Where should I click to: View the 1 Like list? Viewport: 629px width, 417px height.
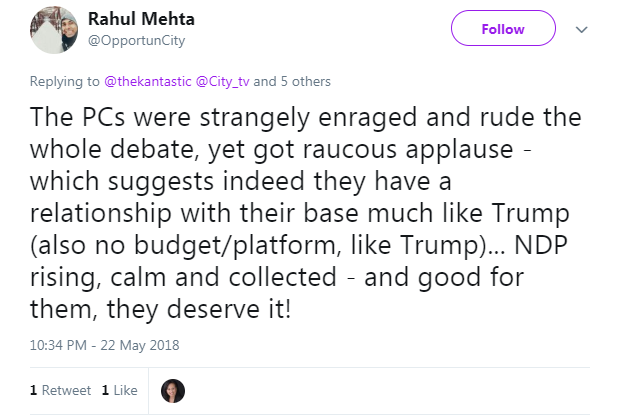(119, 390)
